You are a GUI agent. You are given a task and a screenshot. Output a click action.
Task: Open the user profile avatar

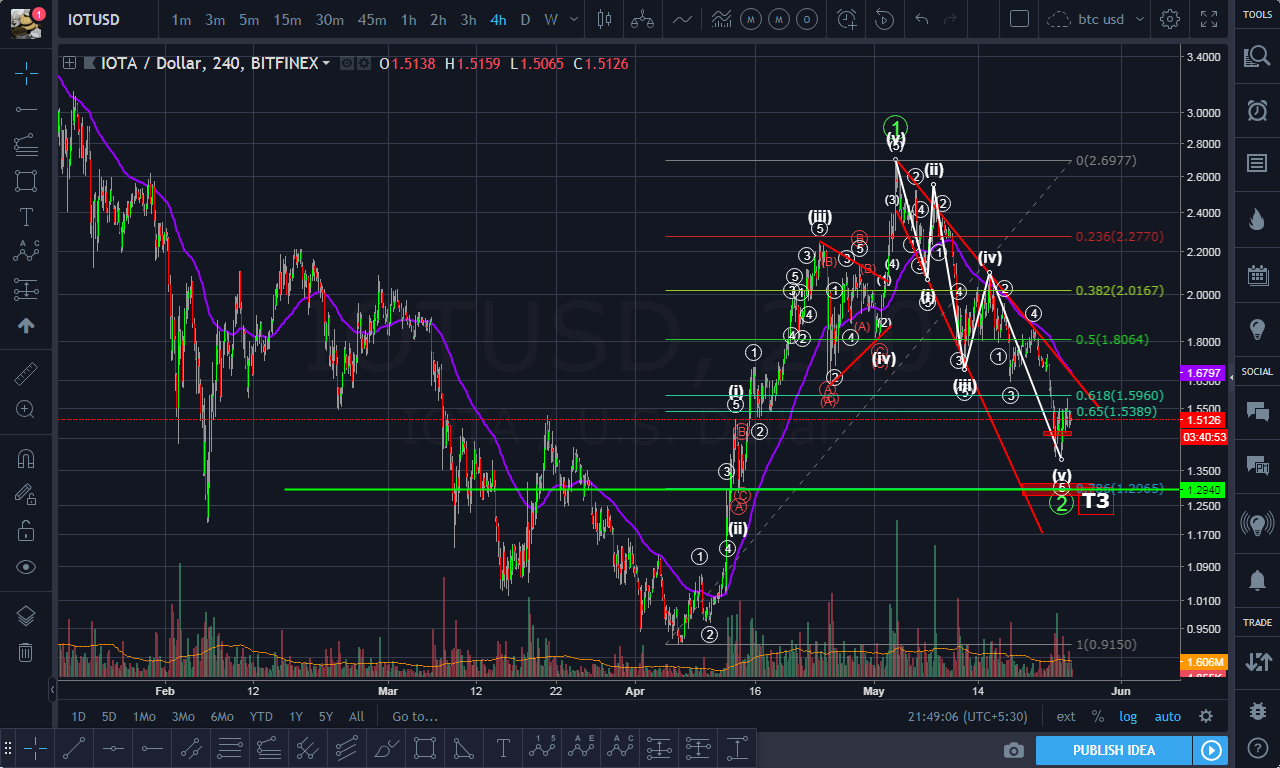(26, 21)
